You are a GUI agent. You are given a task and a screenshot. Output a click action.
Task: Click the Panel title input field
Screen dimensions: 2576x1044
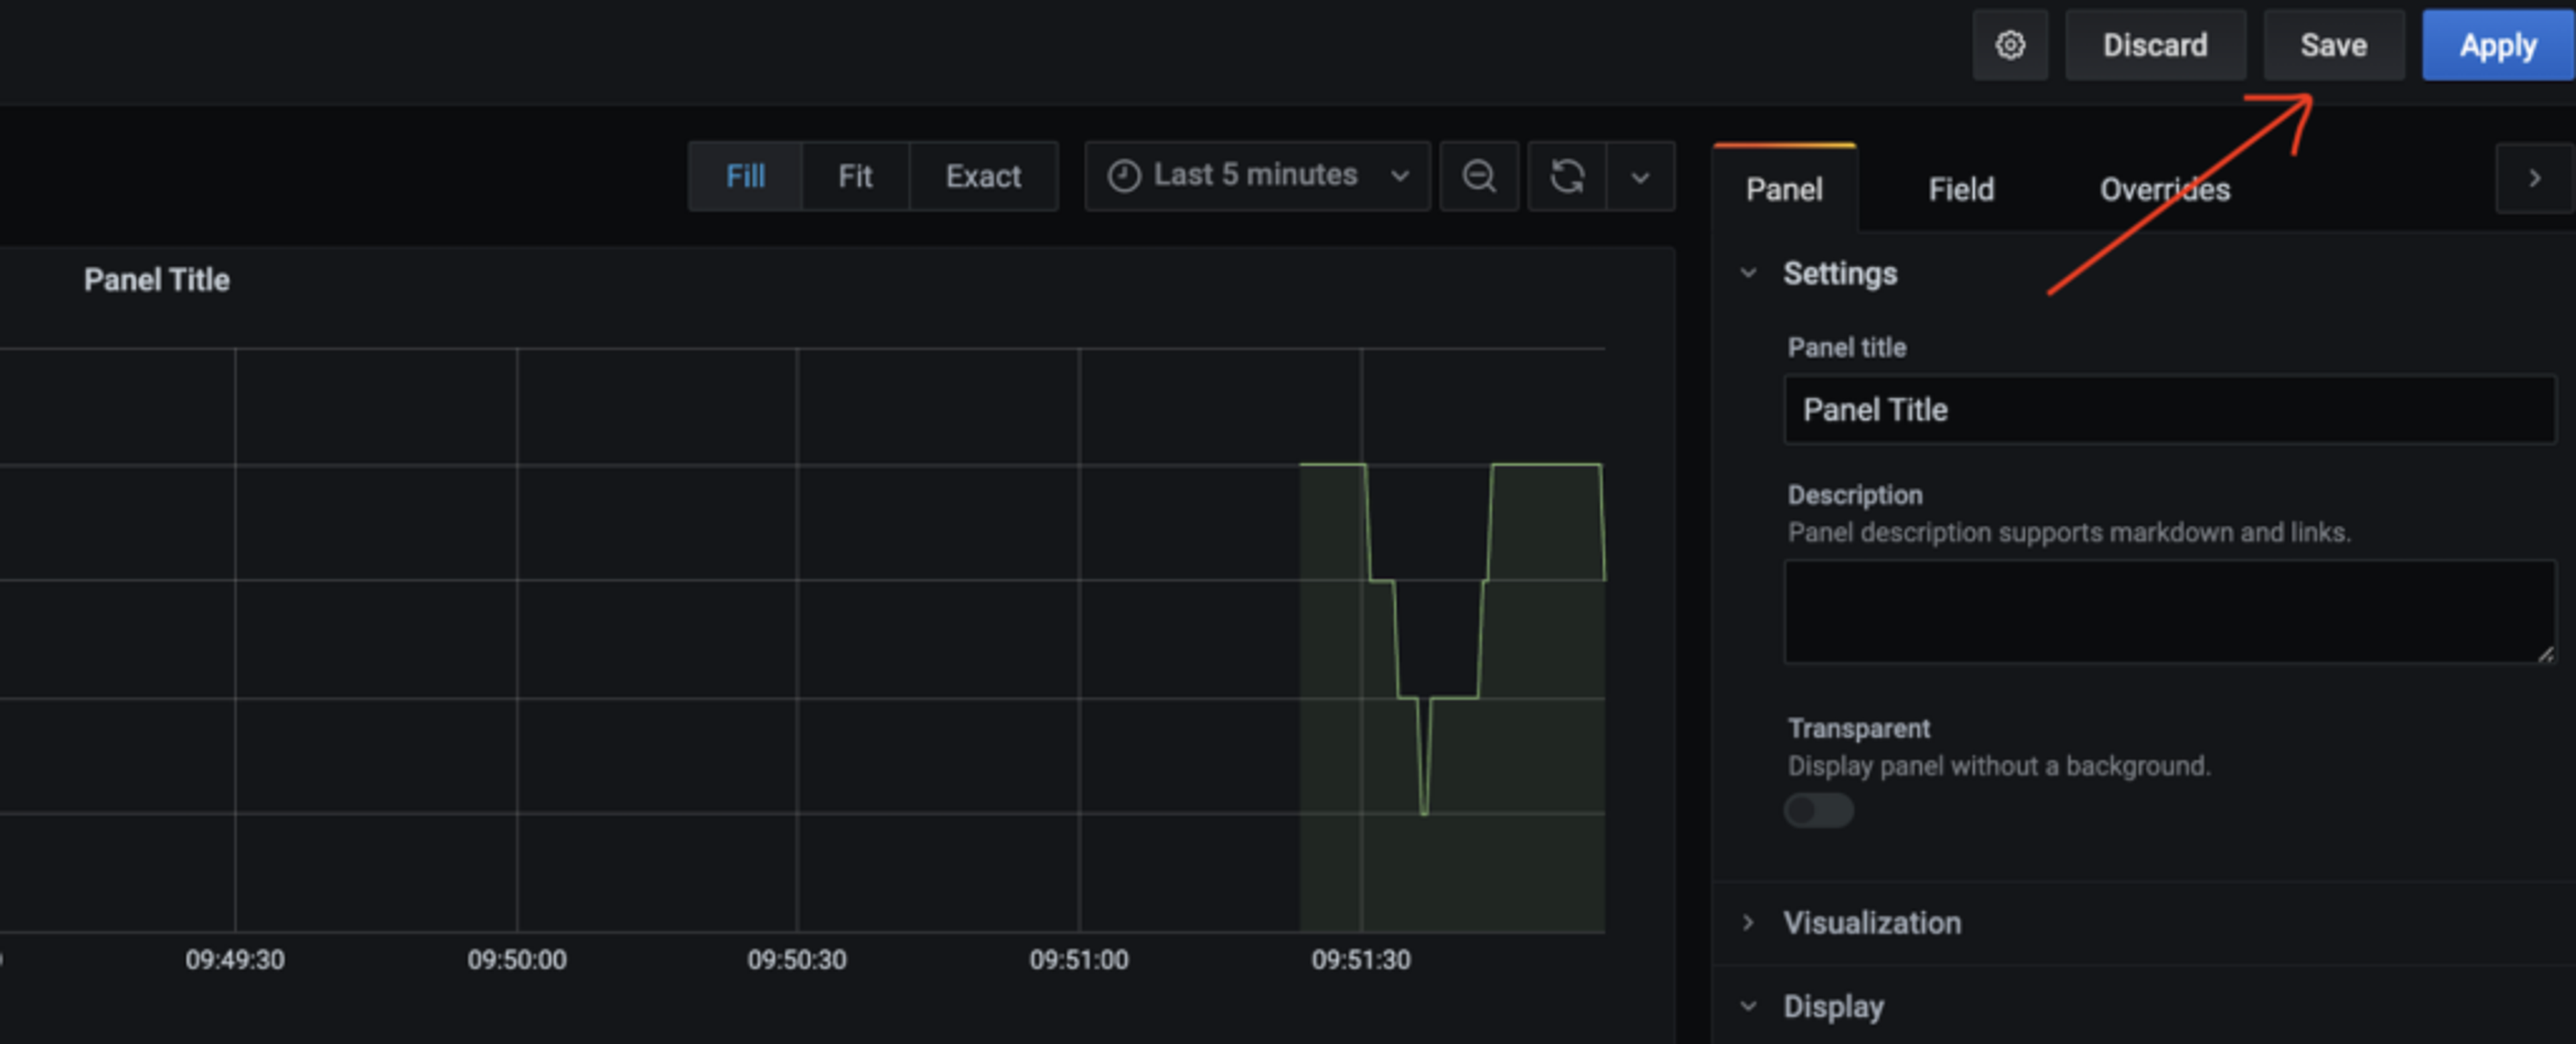2168,409
